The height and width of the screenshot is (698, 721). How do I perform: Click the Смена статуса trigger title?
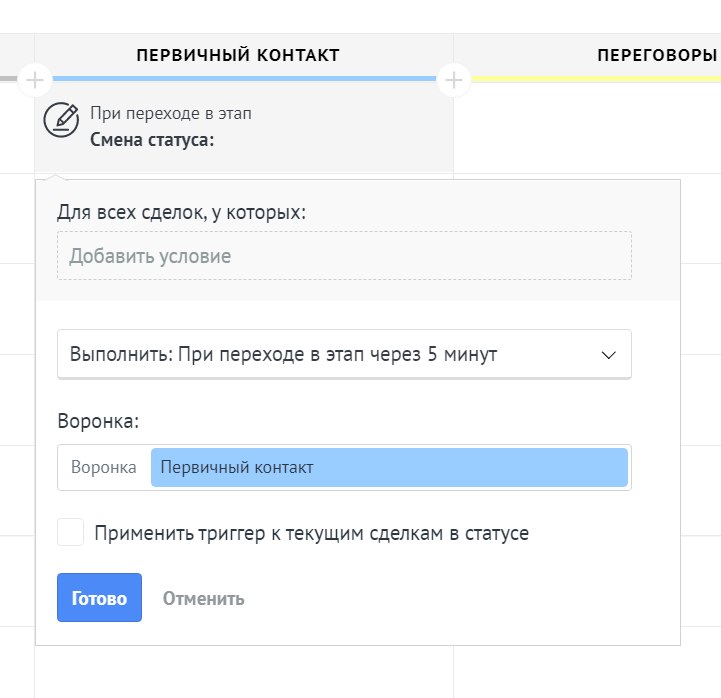click(x=152, y=139)
